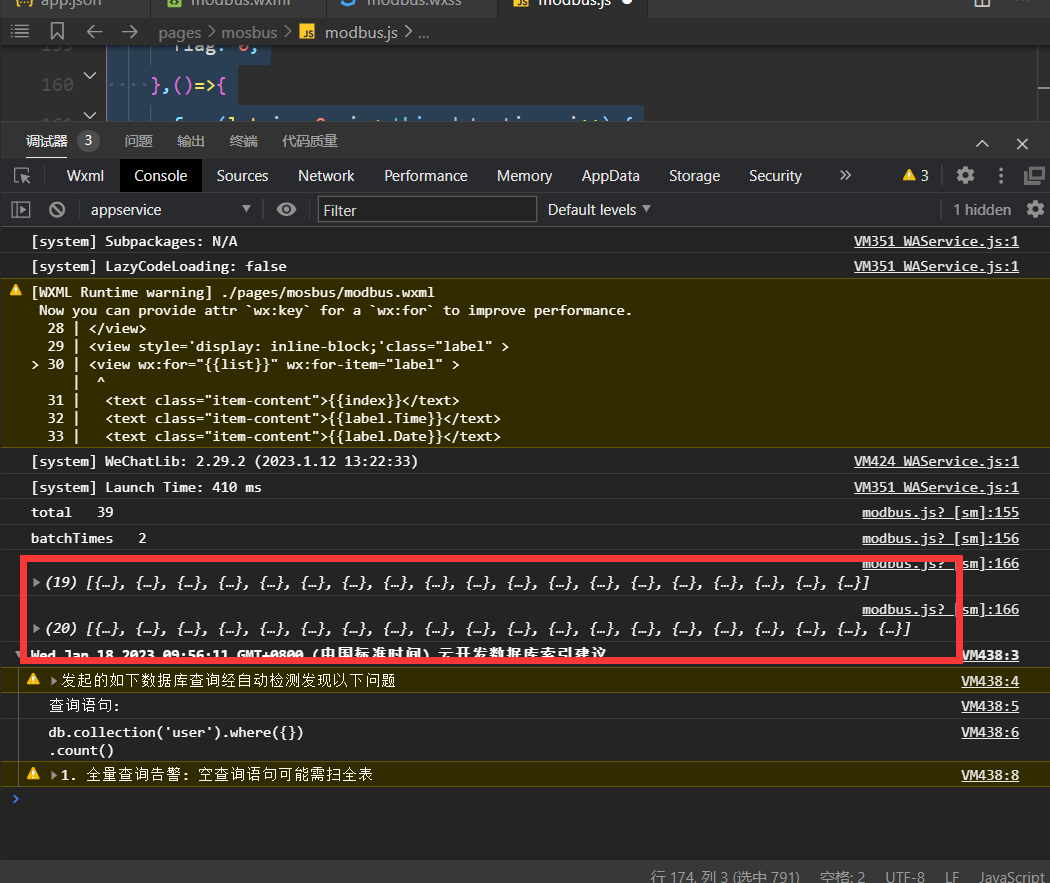The height and width of the screenshot is (883, 1050).
Task: Click the editor outline list icon
Action: tap(20, 31)
